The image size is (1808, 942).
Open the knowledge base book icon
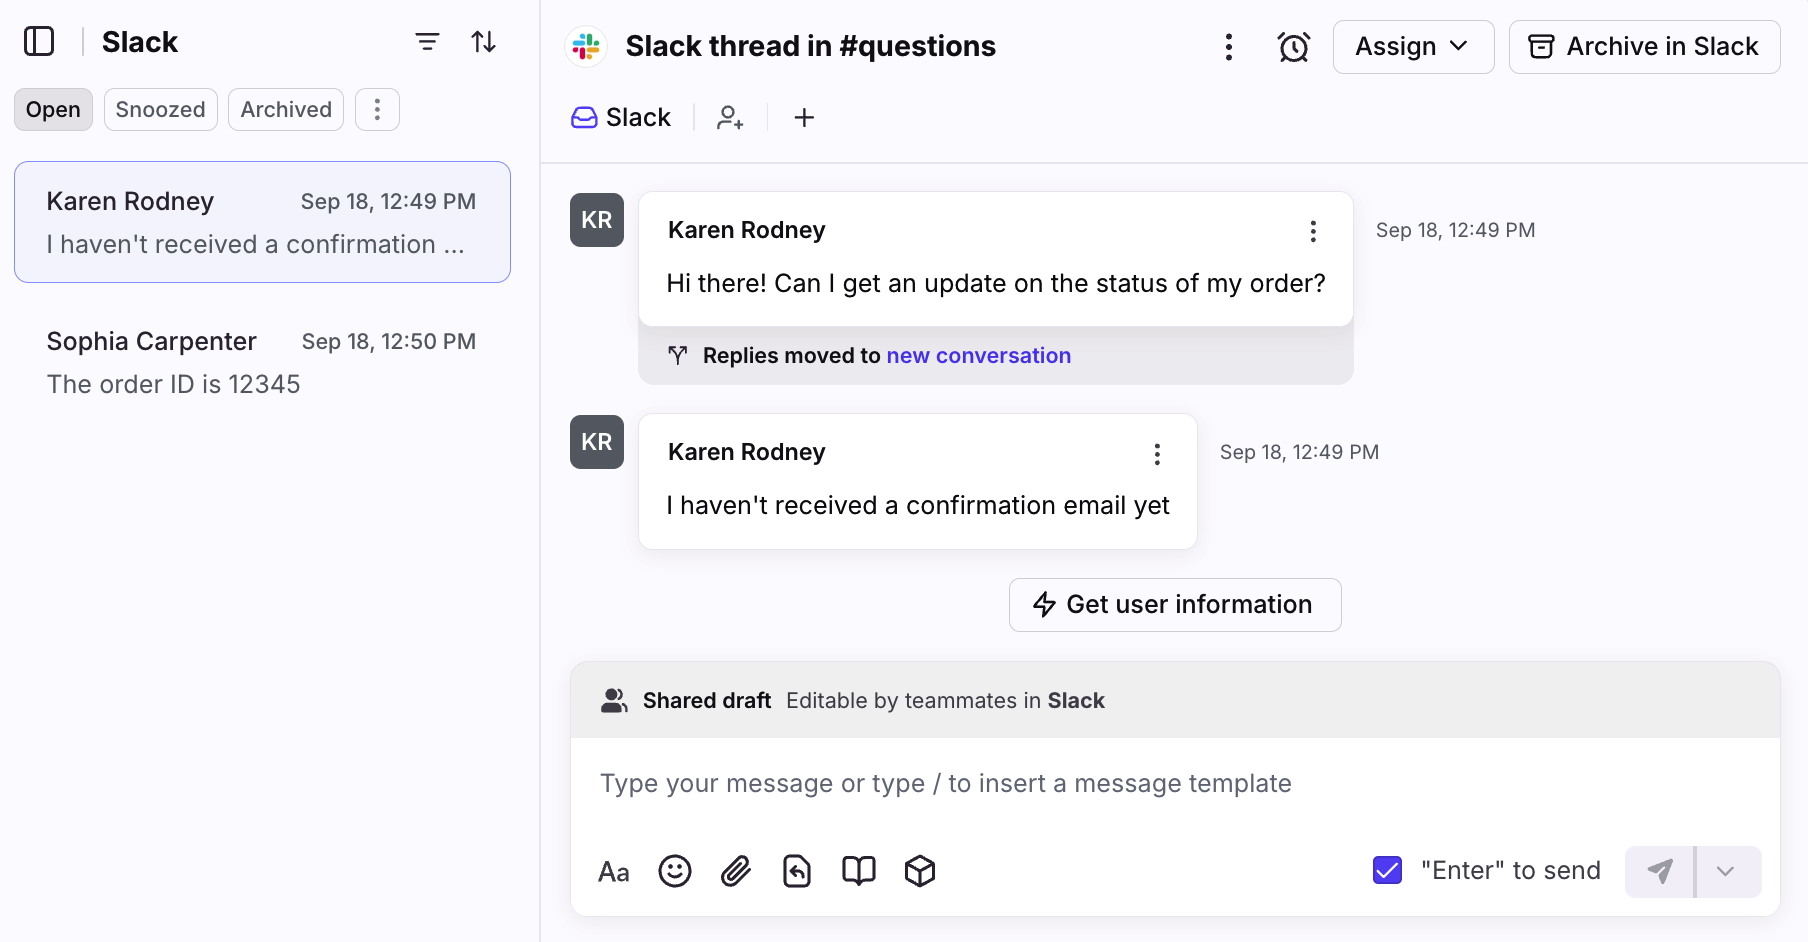tap(858, 871)
